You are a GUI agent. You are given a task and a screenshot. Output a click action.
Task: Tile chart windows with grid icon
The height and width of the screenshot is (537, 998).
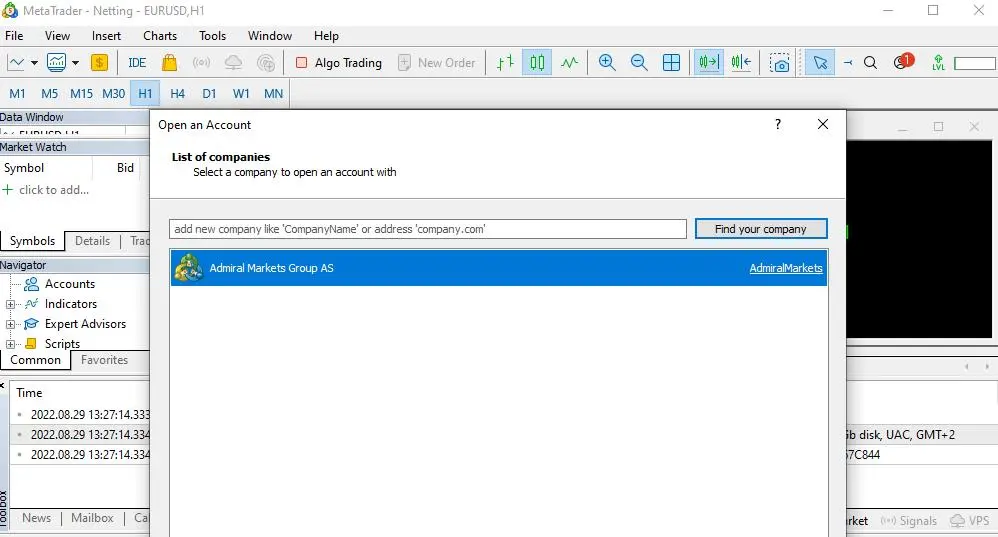(x=671, y=62)
